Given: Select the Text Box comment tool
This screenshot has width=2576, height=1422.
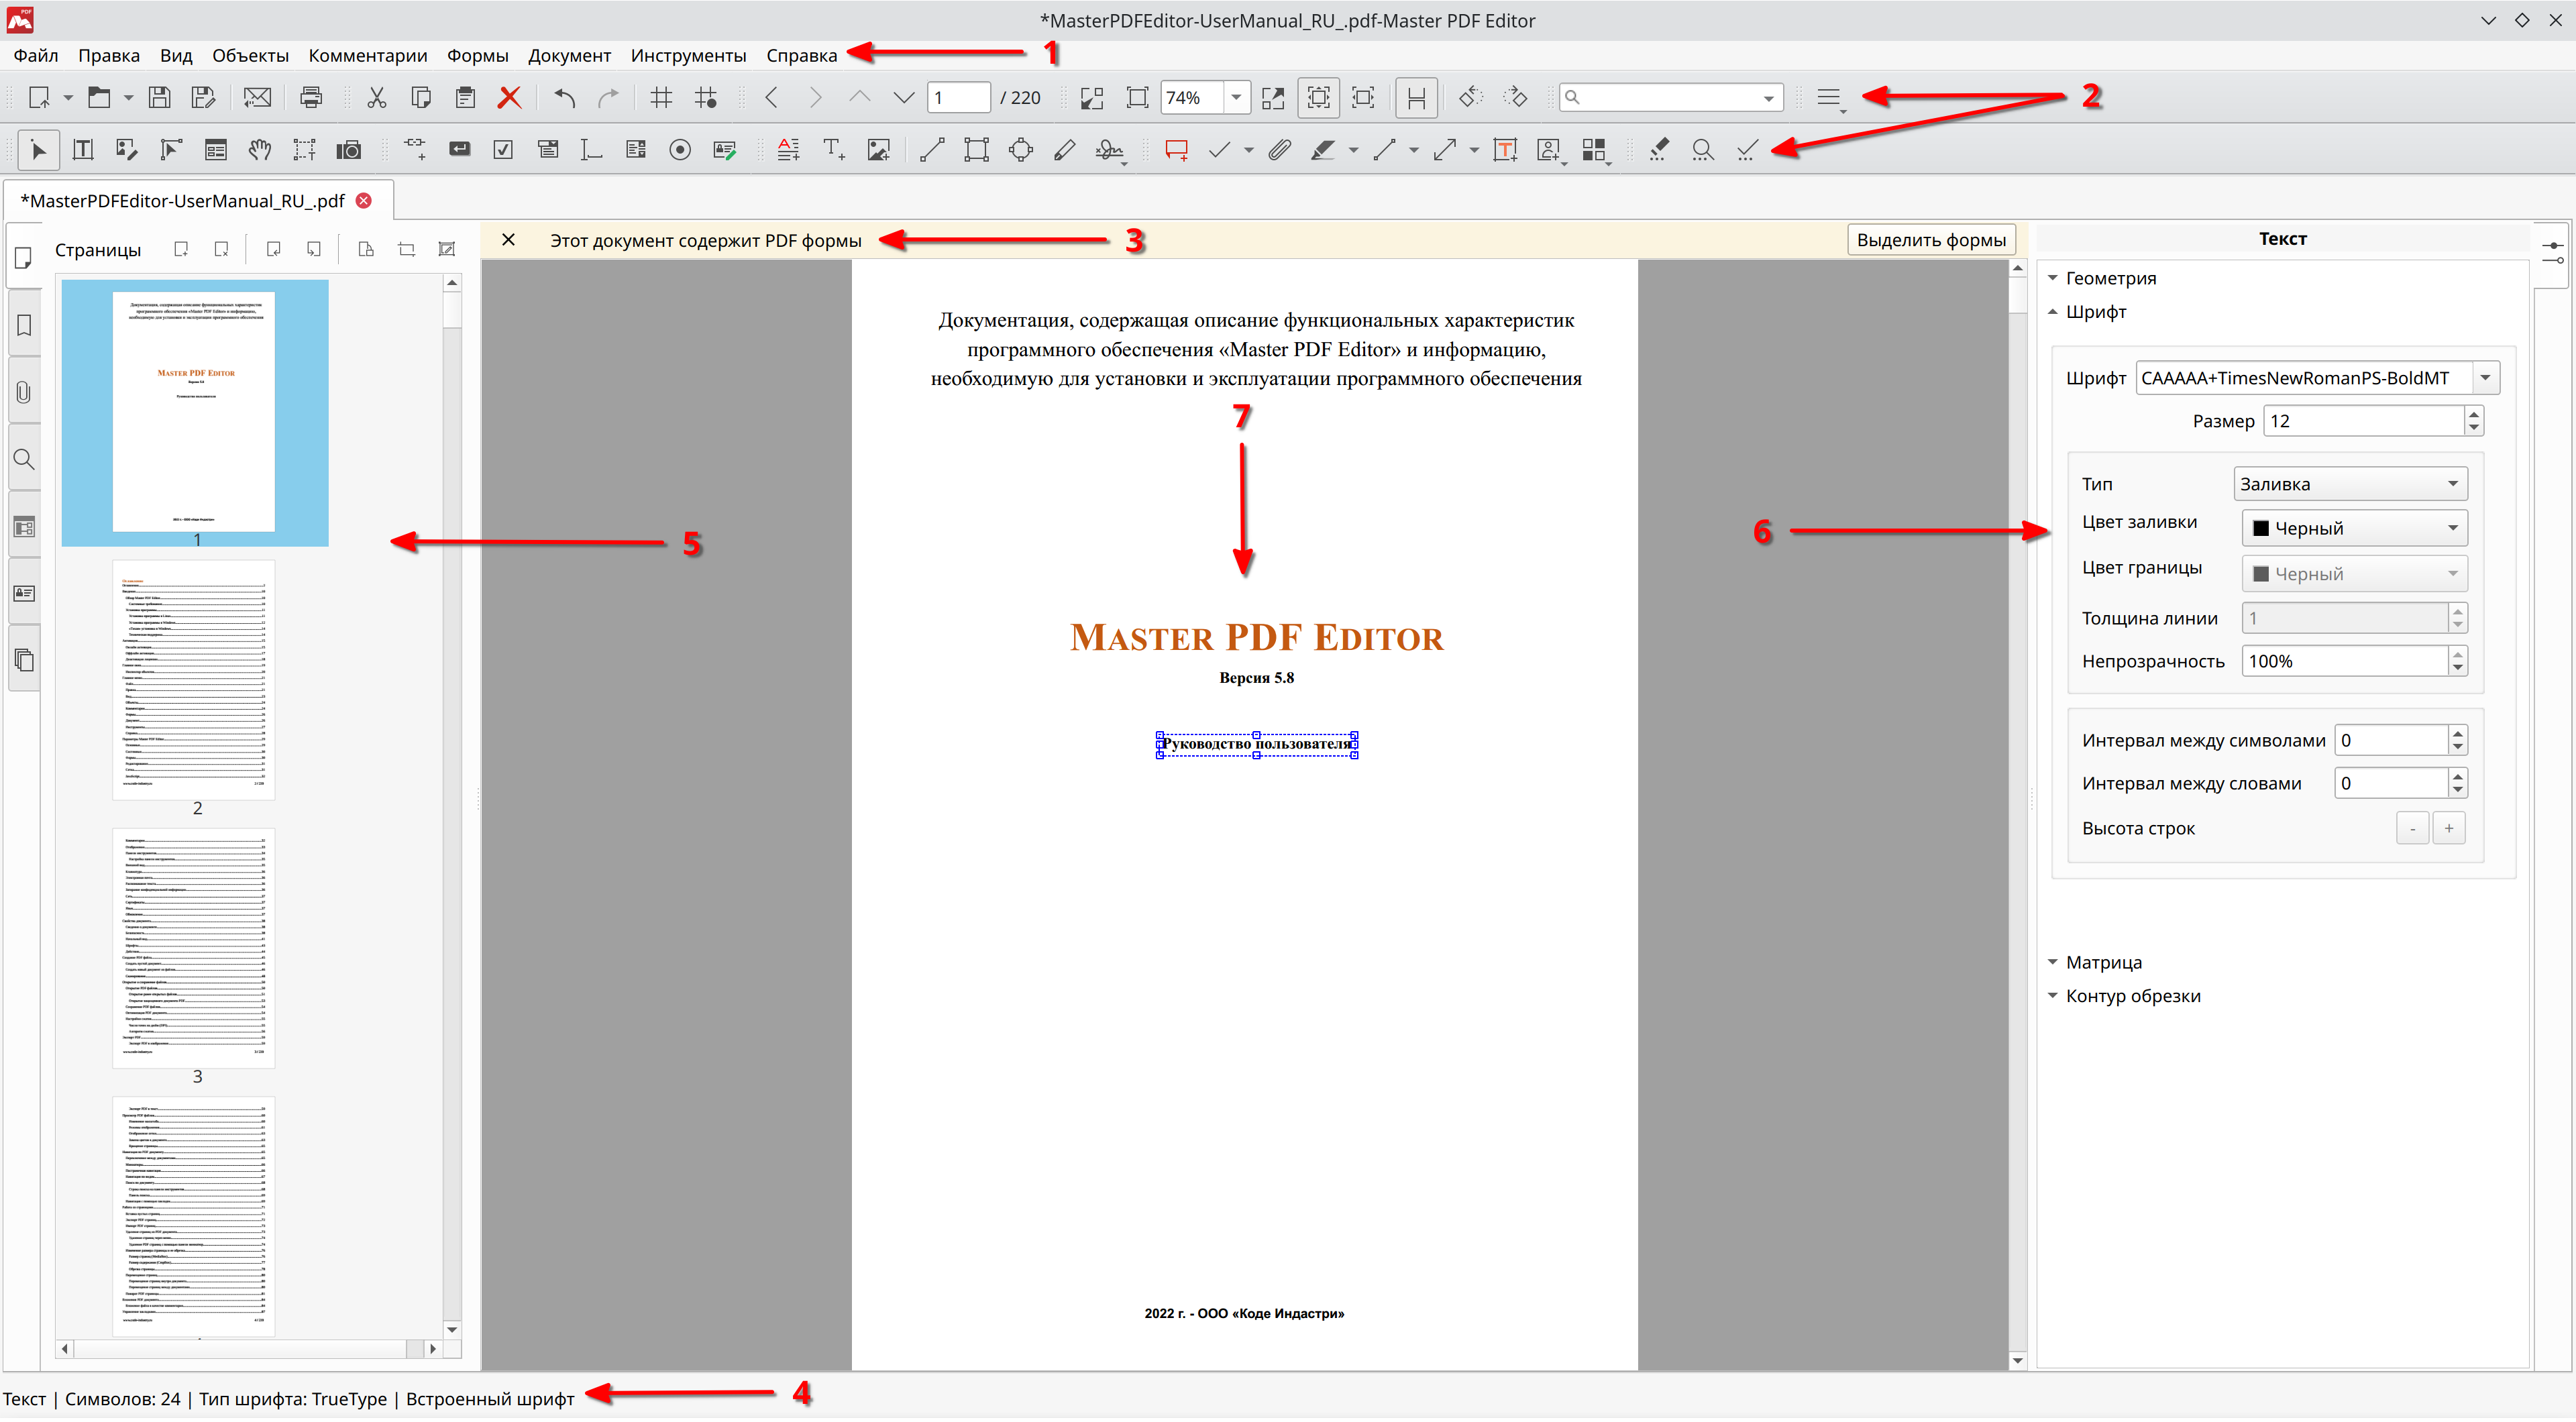Looking at the screenshot, I should coord(1505,150).
